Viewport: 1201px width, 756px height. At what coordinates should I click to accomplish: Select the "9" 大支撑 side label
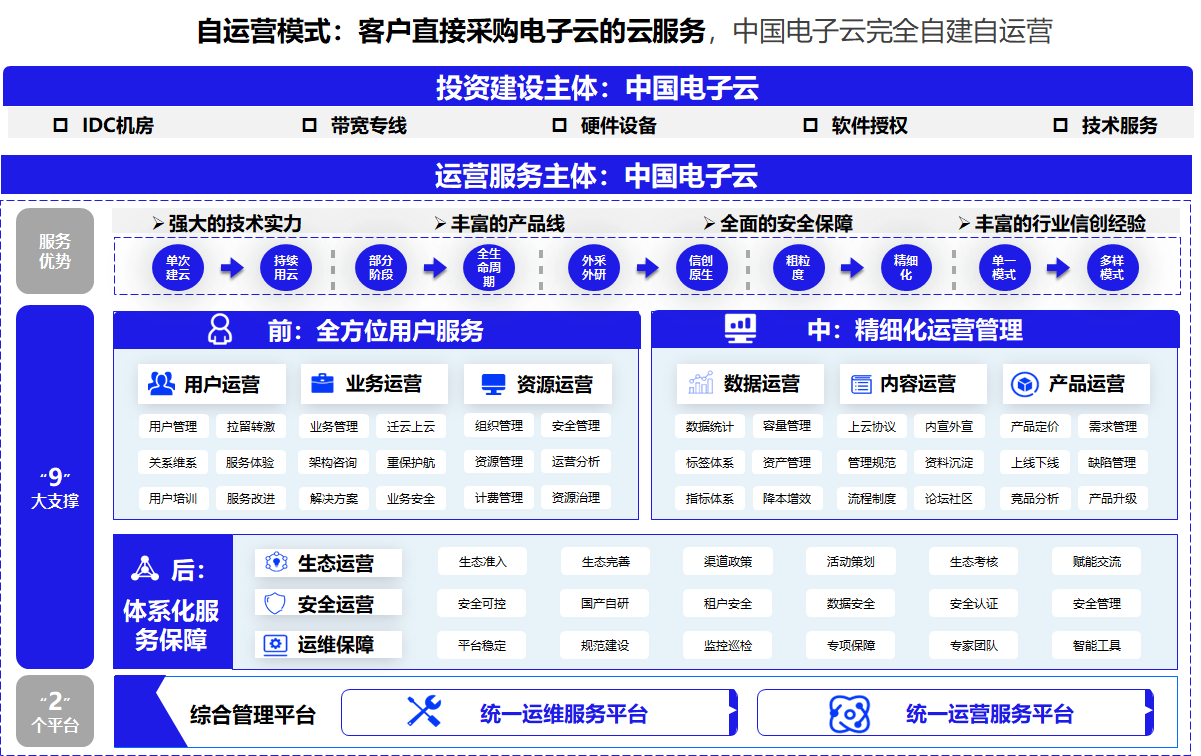click(55, 487)
